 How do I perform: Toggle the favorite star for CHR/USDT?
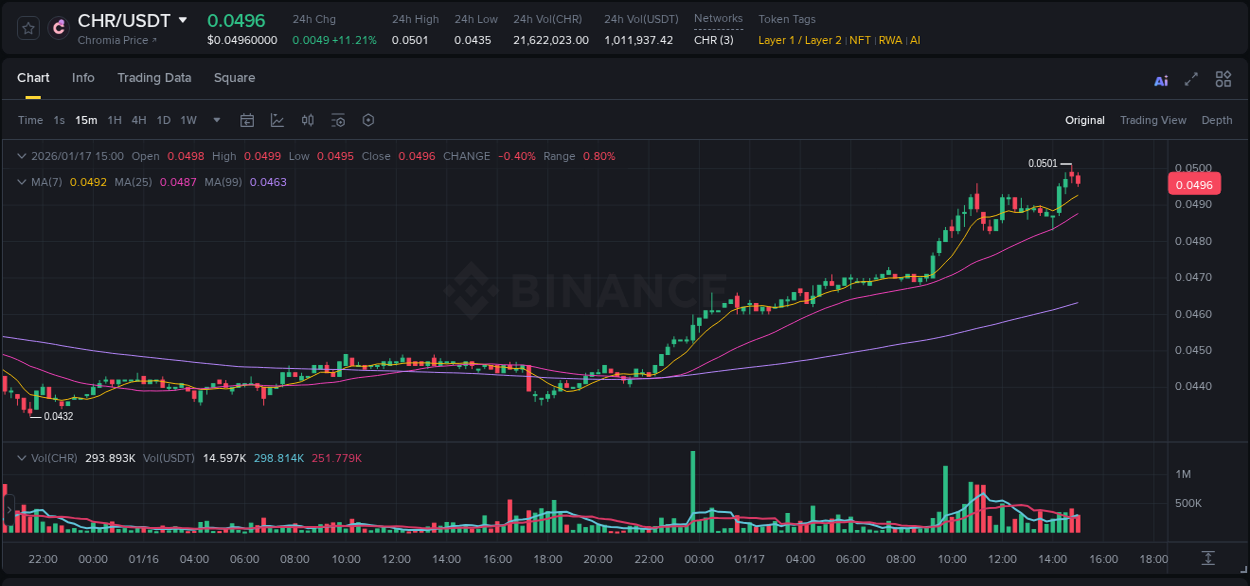[x=26, y=28]
